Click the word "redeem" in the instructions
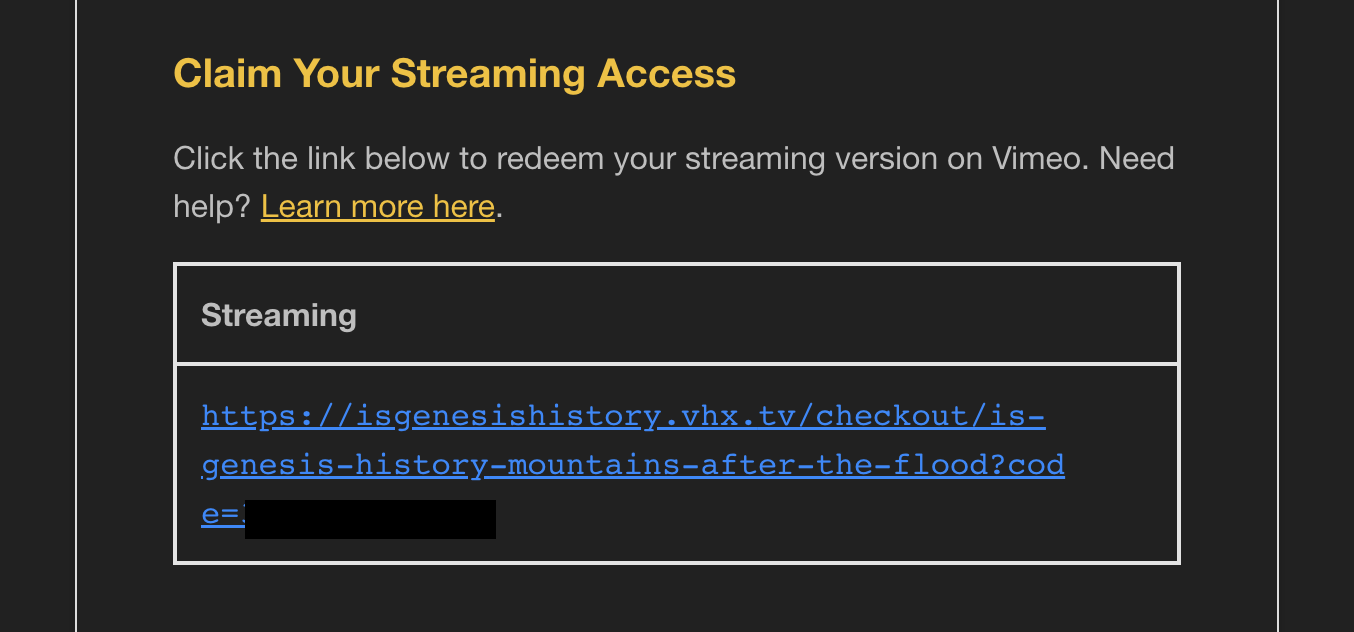This screenshot has width=1354, height=632. click(550, 159)
